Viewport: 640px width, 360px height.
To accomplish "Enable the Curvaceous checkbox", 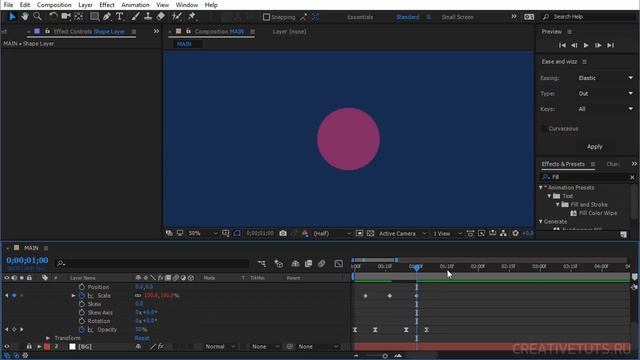I will tap(544, 129).
